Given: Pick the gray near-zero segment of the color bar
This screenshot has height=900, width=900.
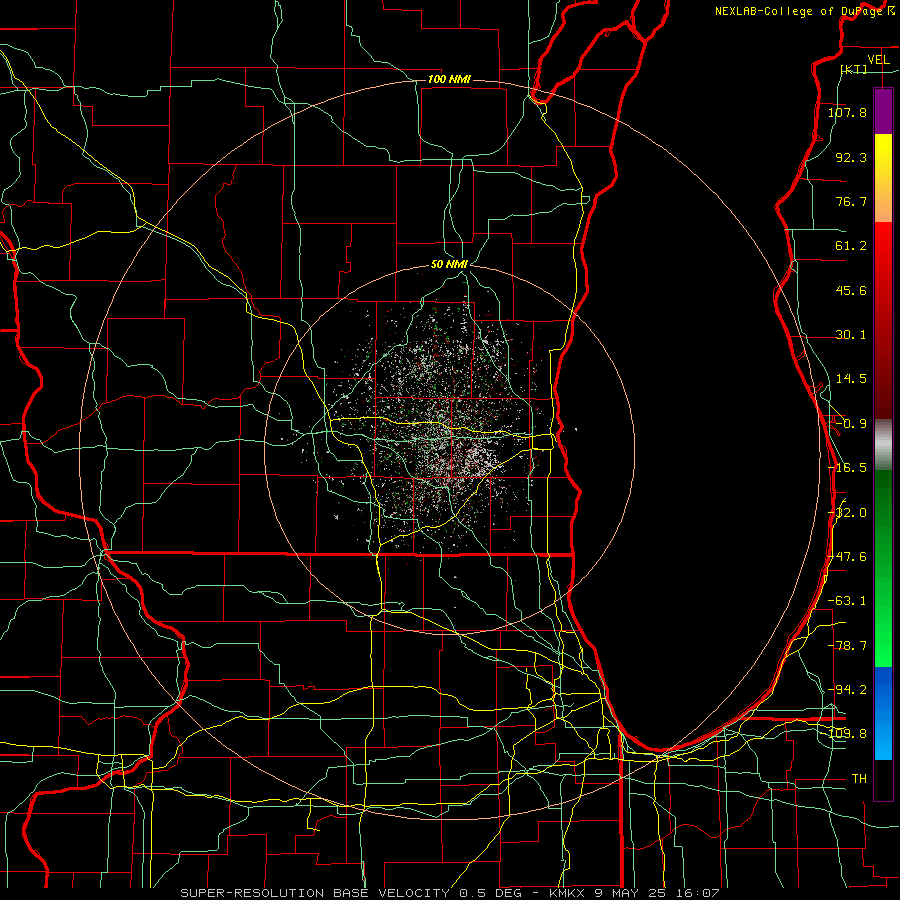Looking at the screenshot, I should [883, 445].
